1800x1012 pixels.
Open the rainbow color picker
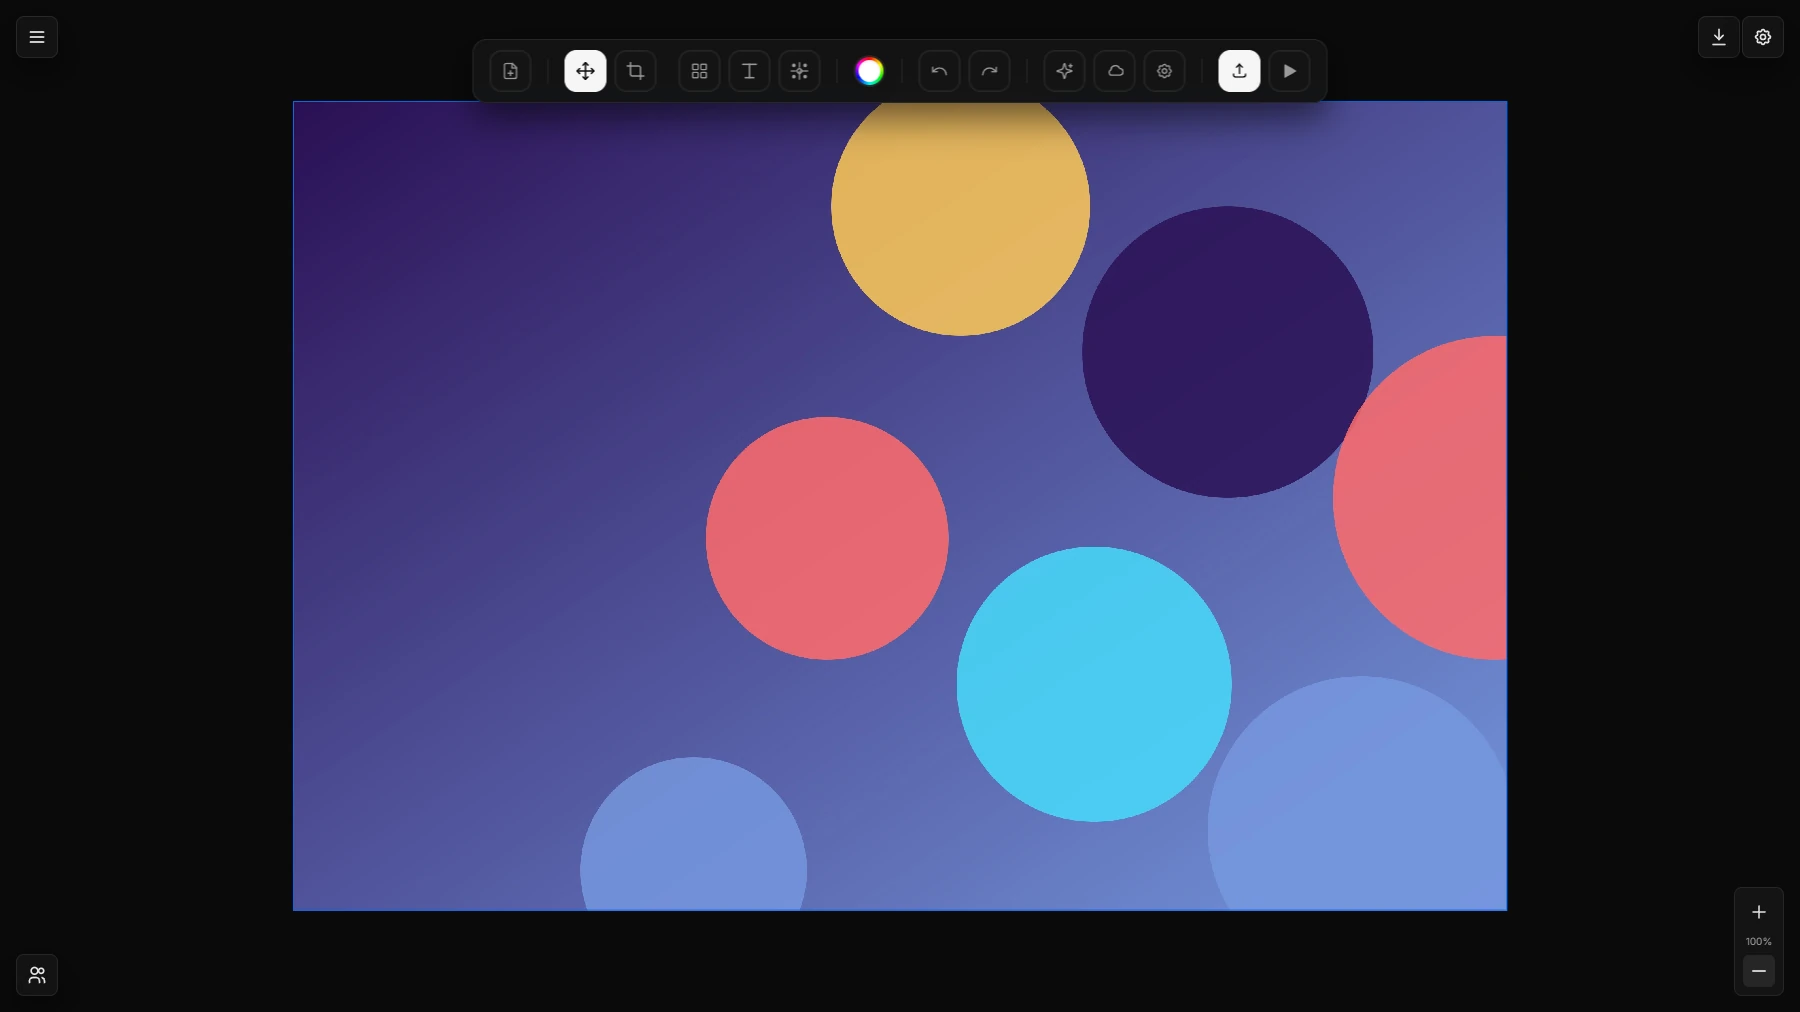[x=870, y=71]
